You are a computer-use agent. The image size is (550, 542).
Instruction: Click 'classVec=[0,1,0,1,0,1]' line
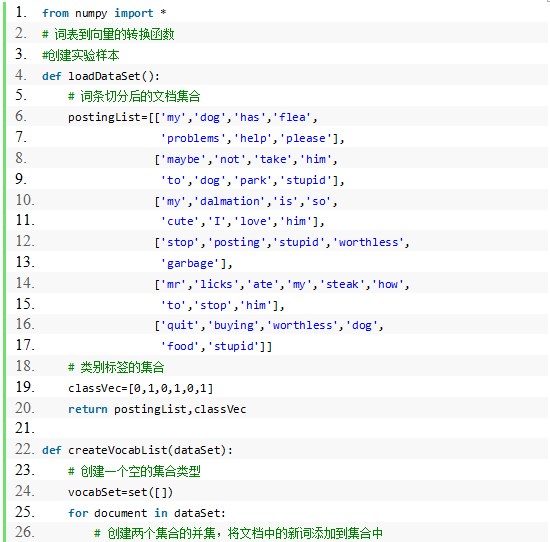(141, 388)
